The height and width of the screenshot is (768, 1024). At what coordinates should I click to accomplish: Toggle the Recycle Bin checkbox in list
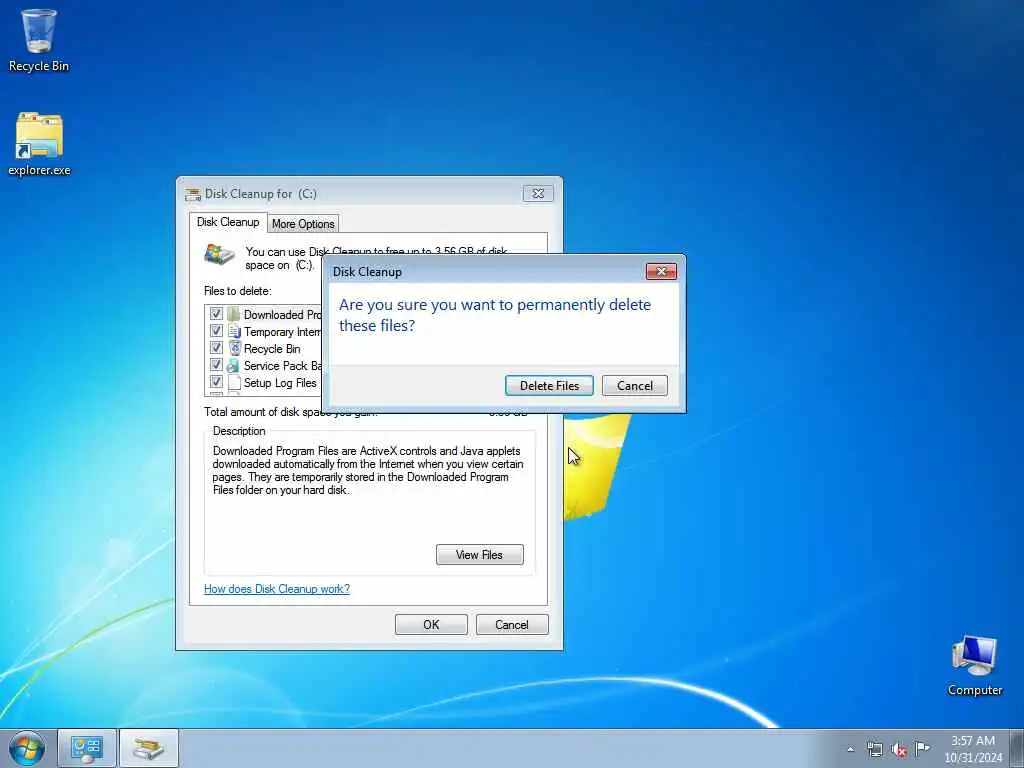tap(216, 348)
